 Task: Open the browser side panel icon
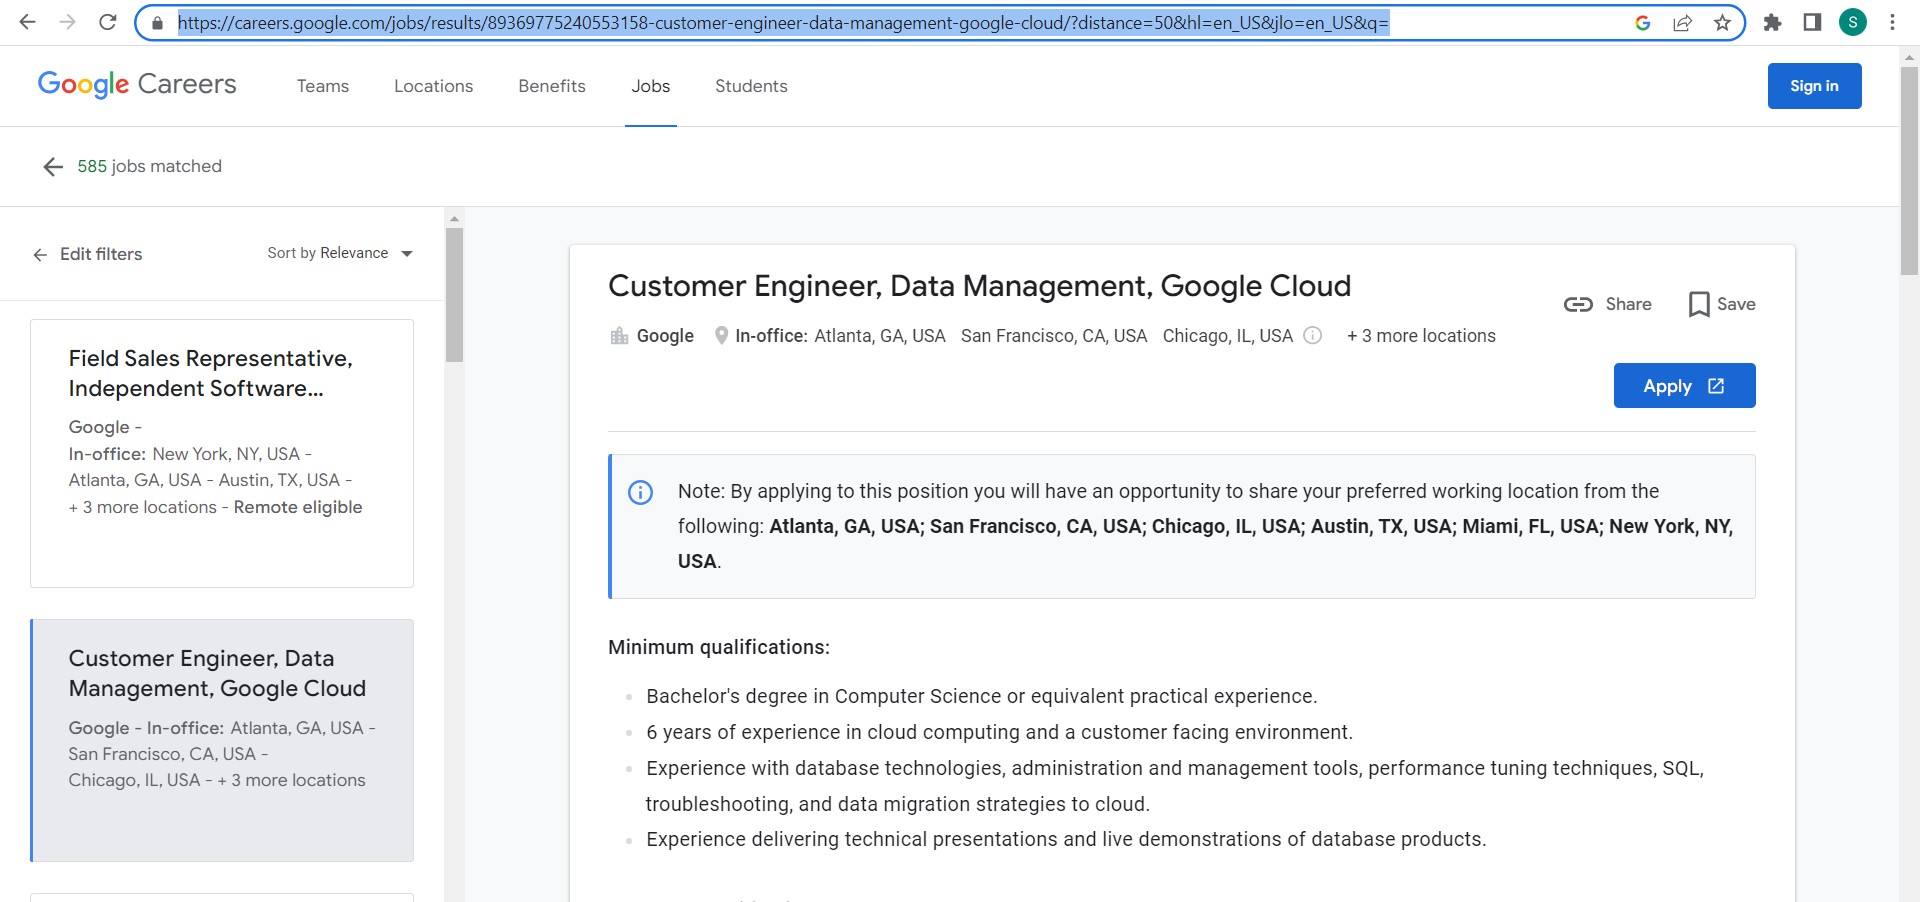tap(1812, 22)
